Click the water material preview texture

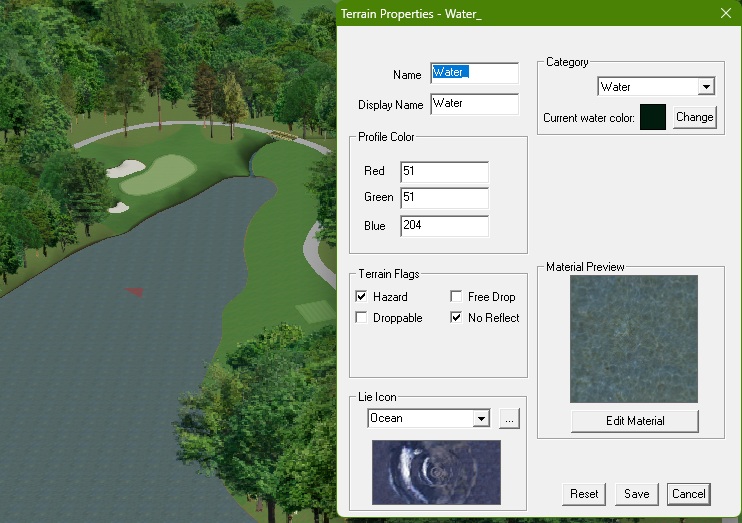pyautogui.click(x=634, y=339)
